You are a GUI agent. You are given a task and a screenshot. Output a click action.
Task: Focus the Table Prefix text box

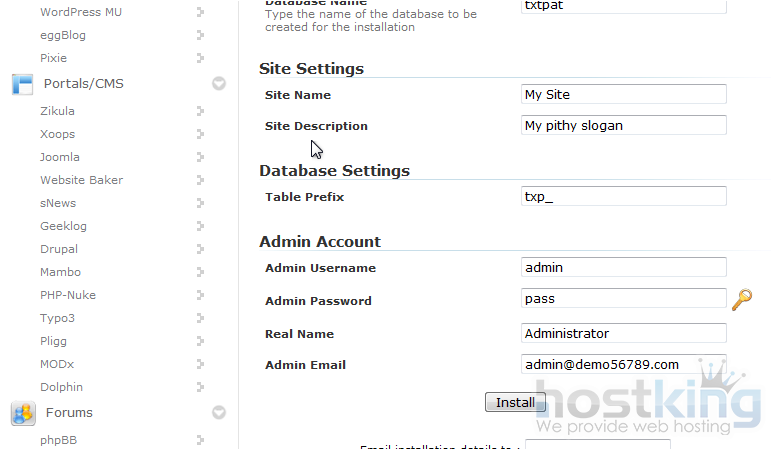tap(624, 197)
